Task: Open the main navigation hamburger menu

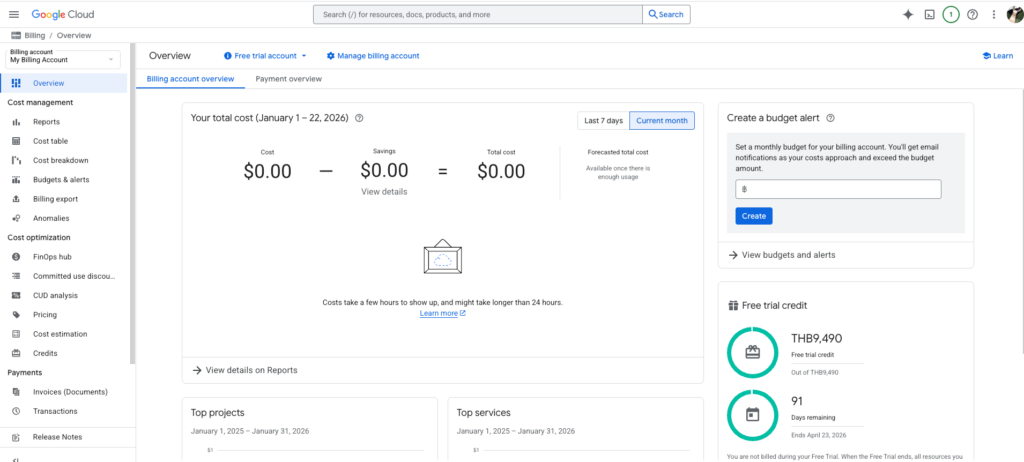Action: coord(14,14)
